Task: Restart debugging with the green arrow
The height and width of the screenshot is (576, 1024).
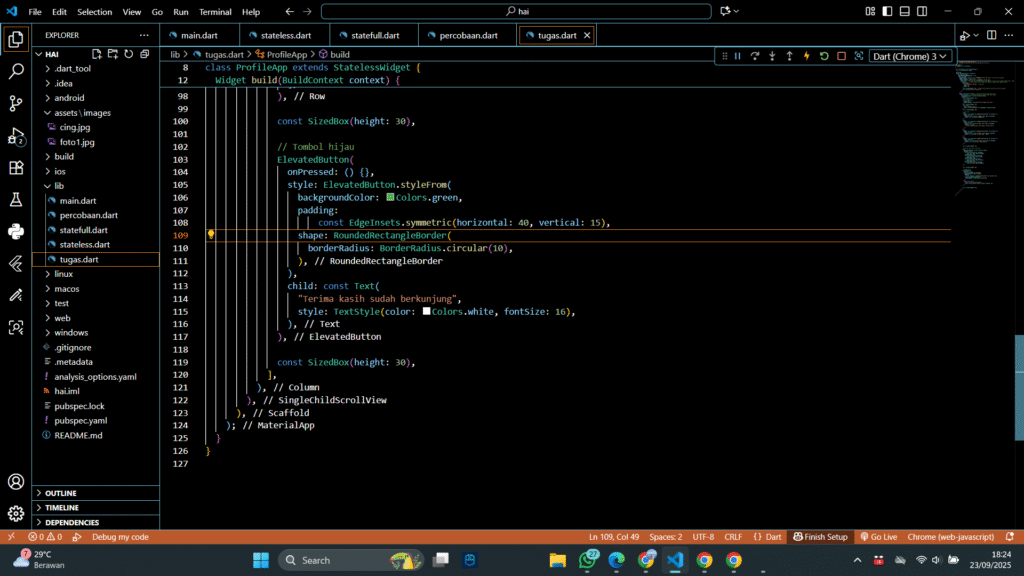Action: [x=824, y=56]
